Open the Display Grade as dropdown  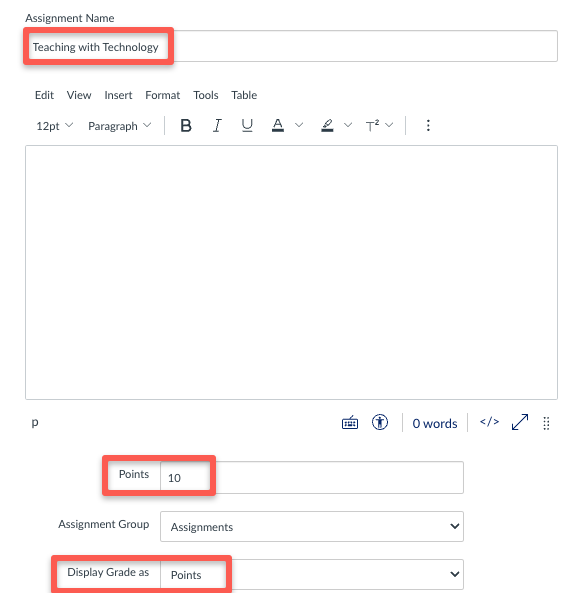(312, 574)
